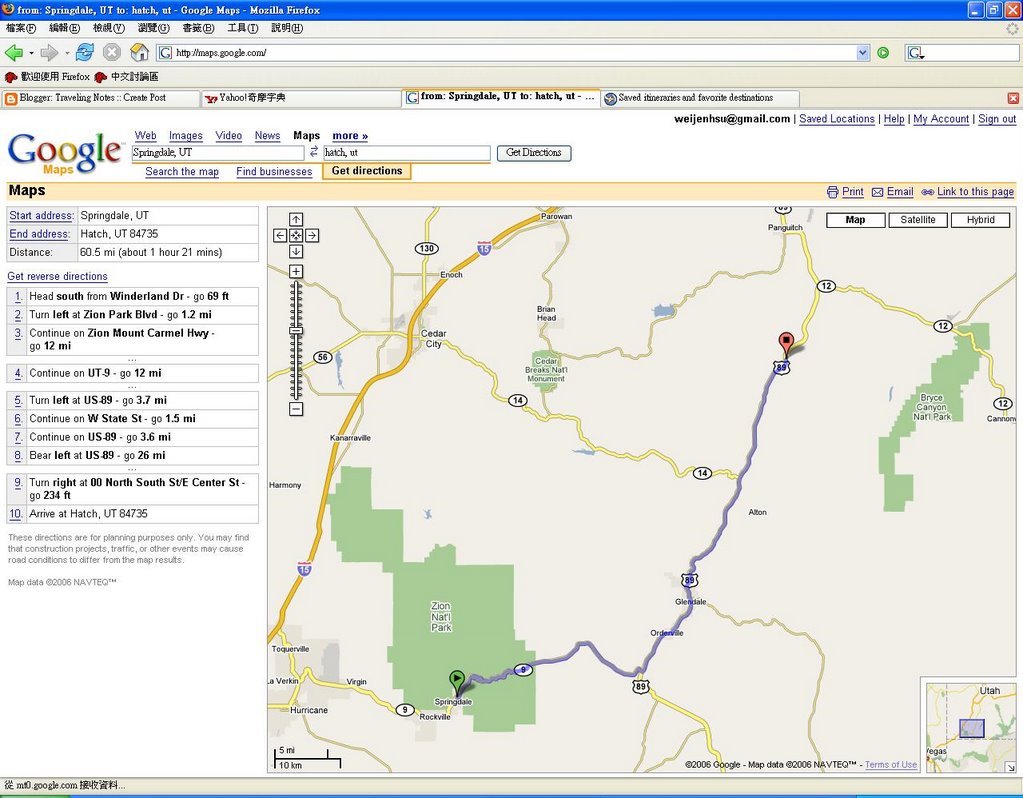
Task: Open Saved Locations link
Action: (x=837, y=119)
